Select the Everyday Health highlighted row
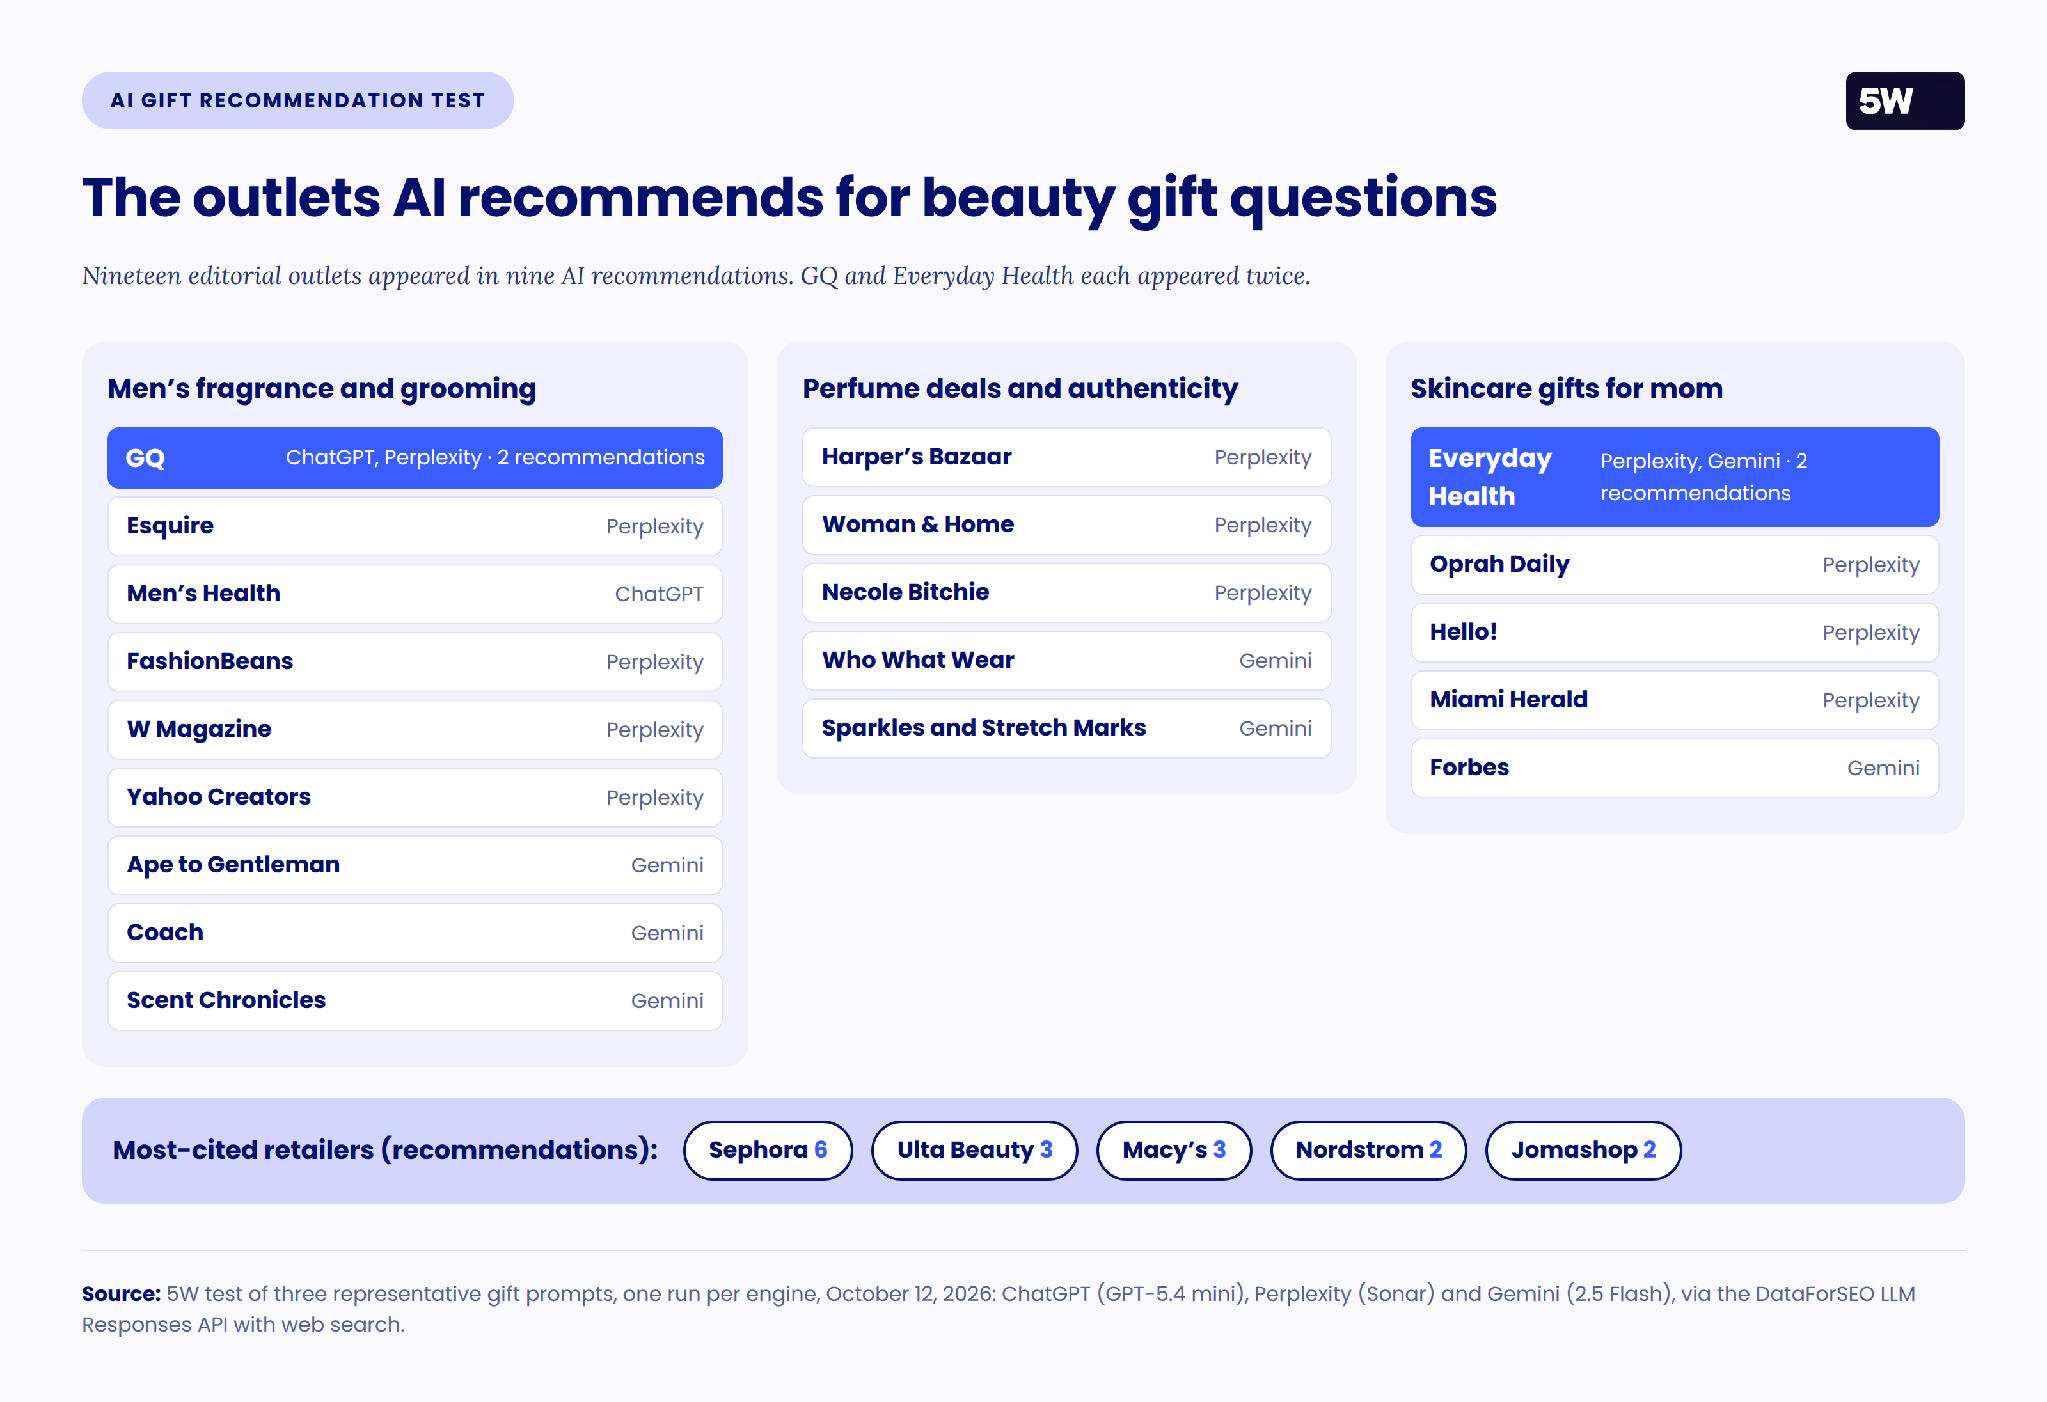Screen dimensions: 2047x1402 point(1675,477)
